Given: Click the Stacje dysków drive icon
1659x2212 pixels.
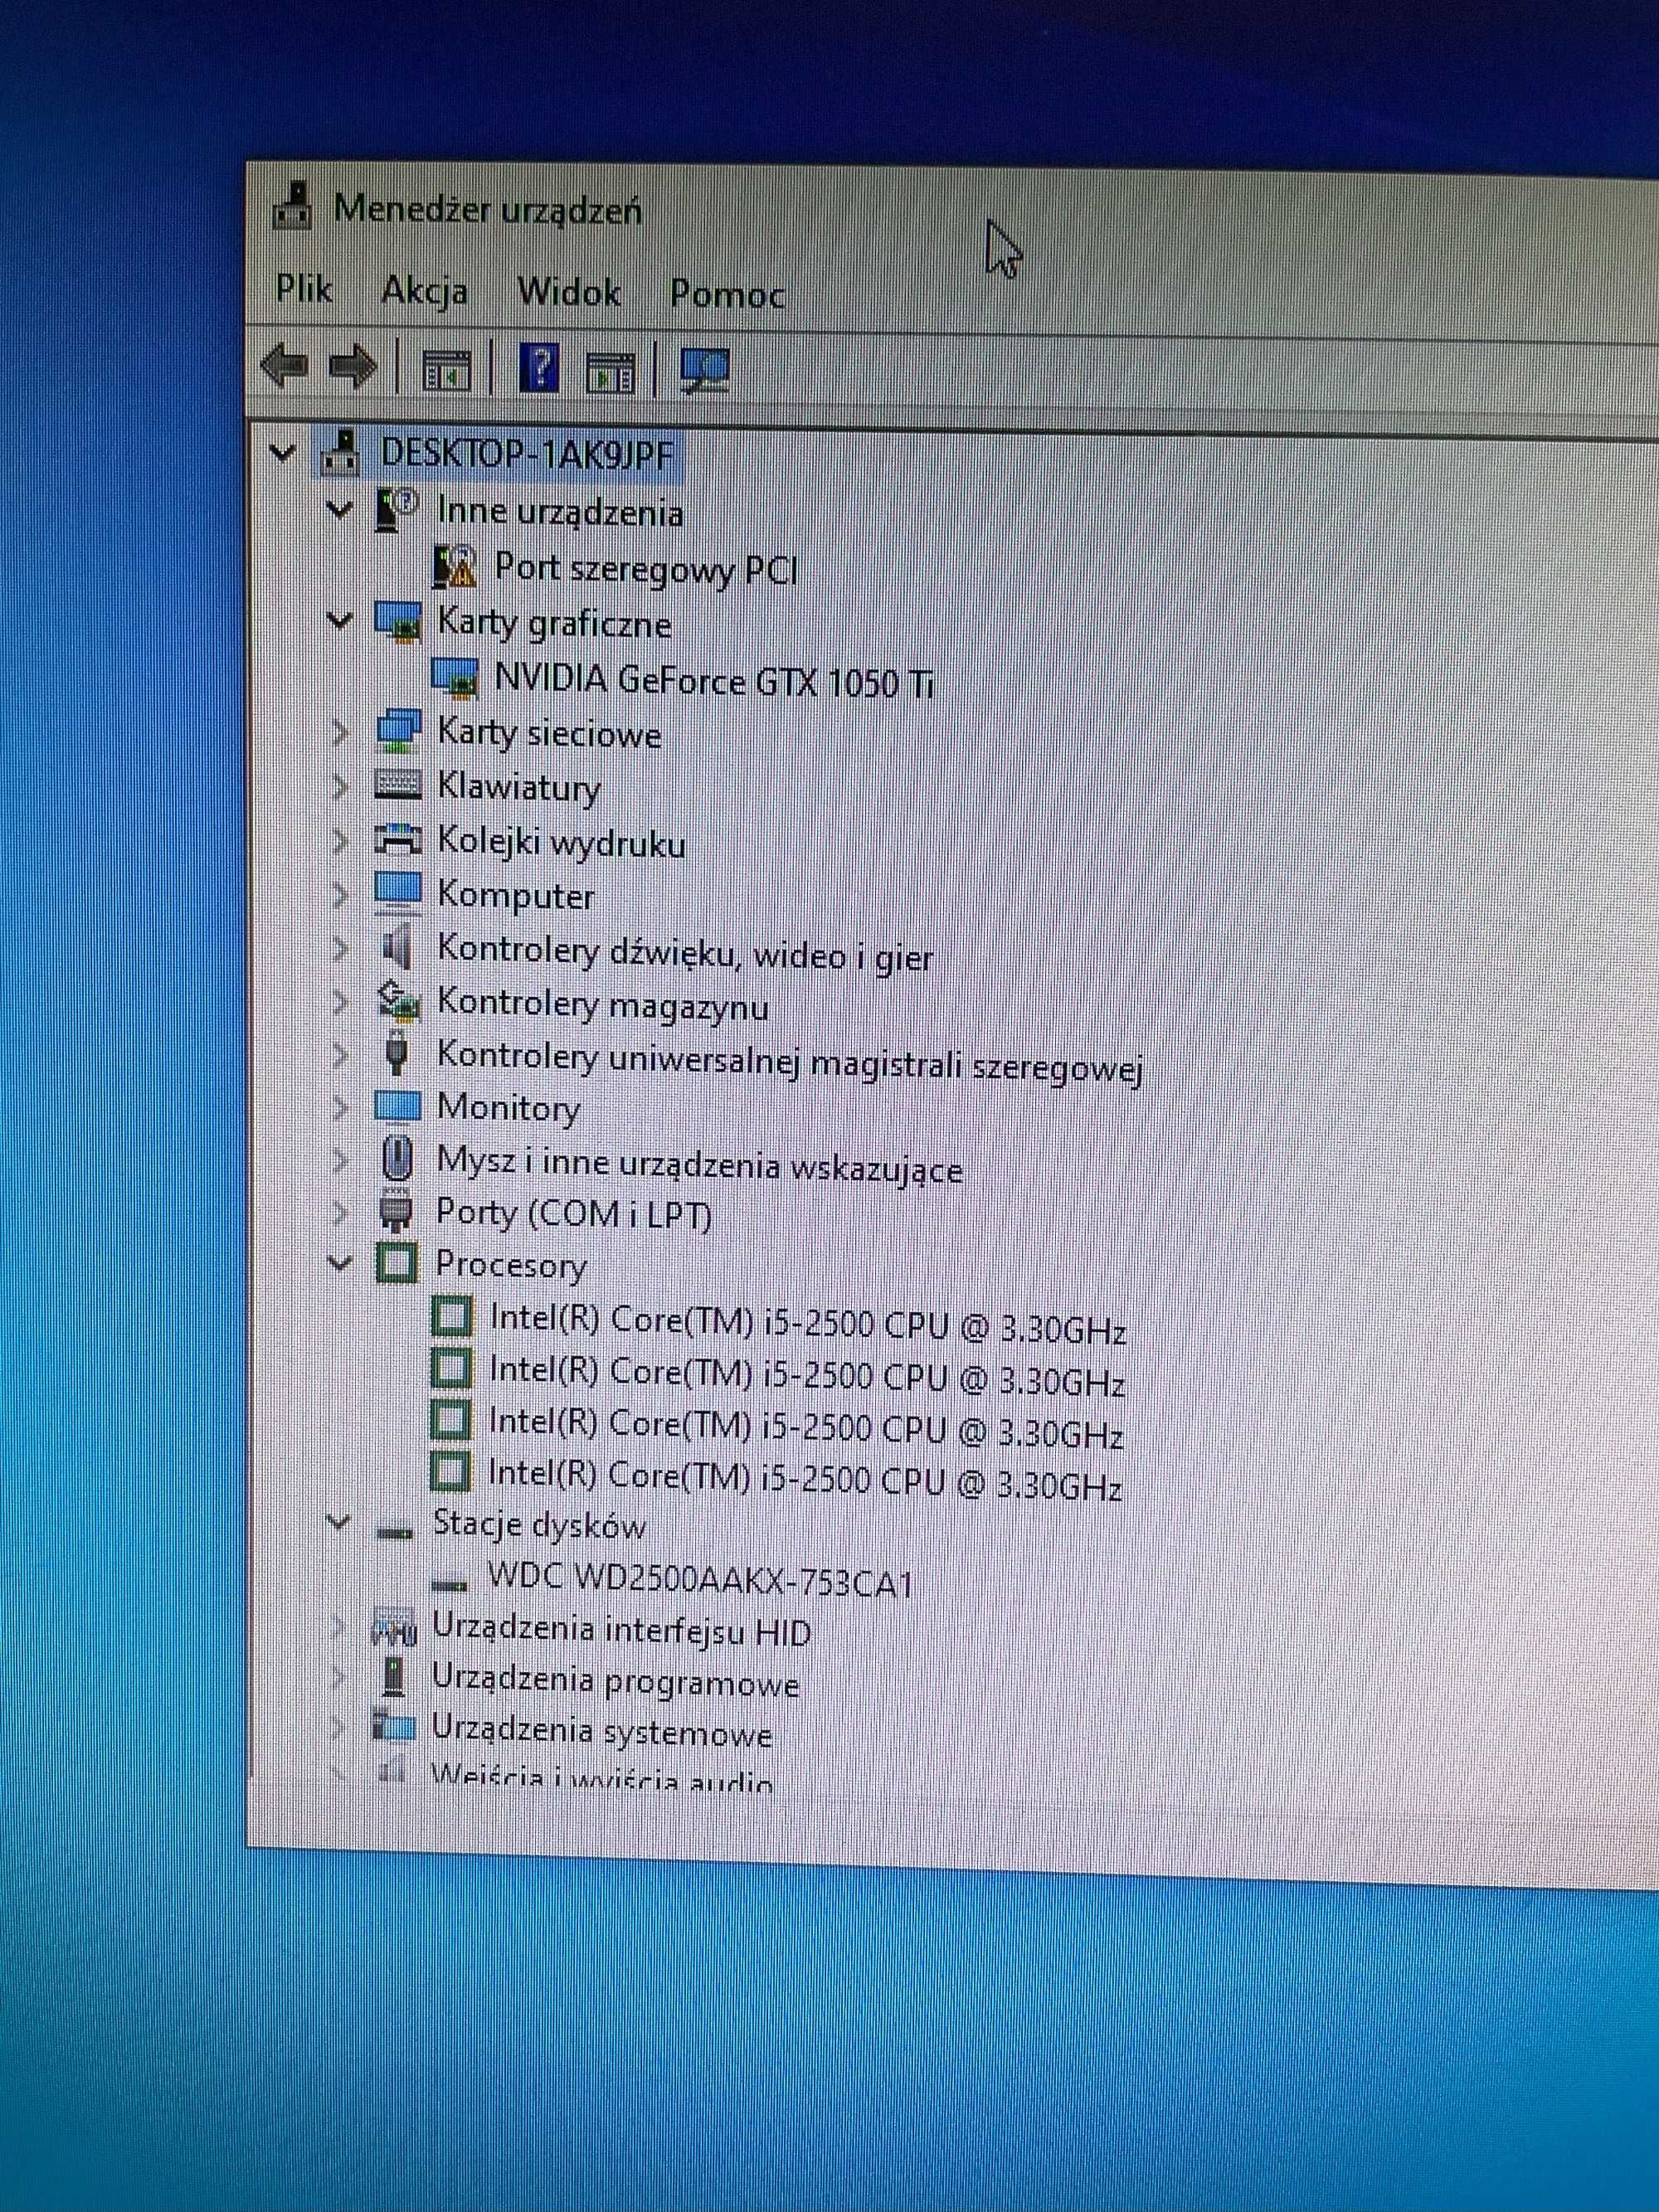Looking at the screenshot, I should point(393,1531).
